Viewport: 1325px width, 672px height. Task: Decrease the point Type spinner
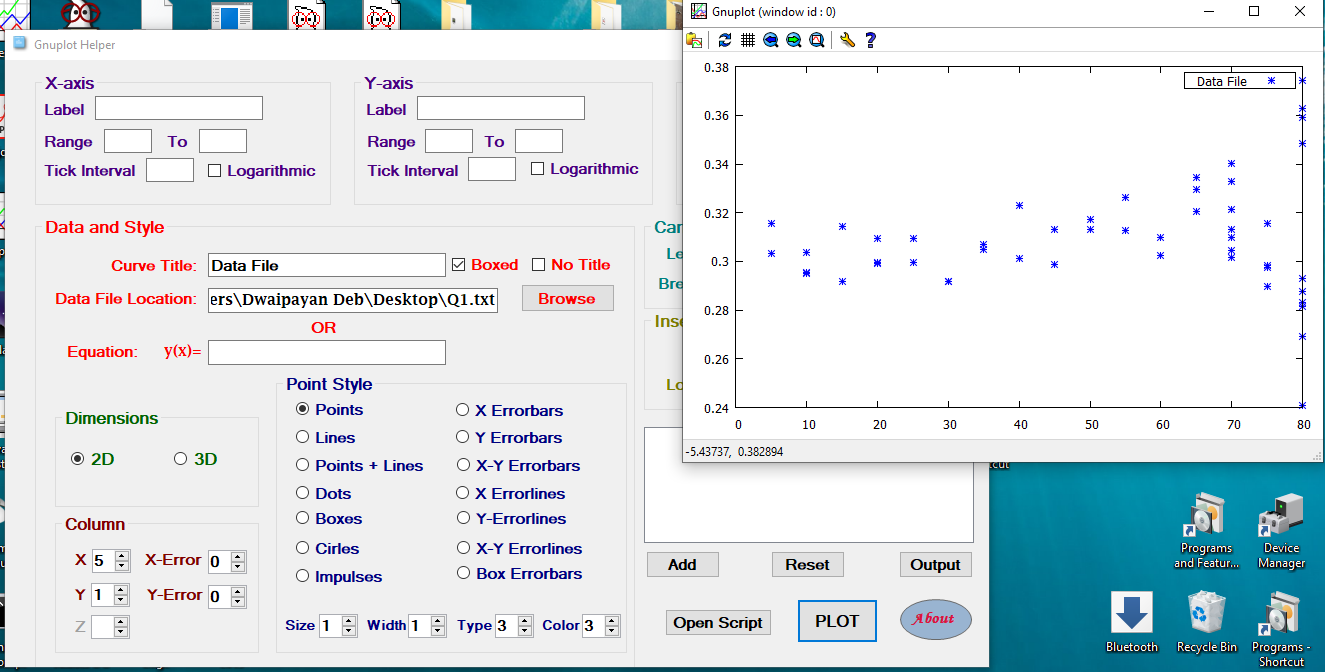[x=526, y=632]
